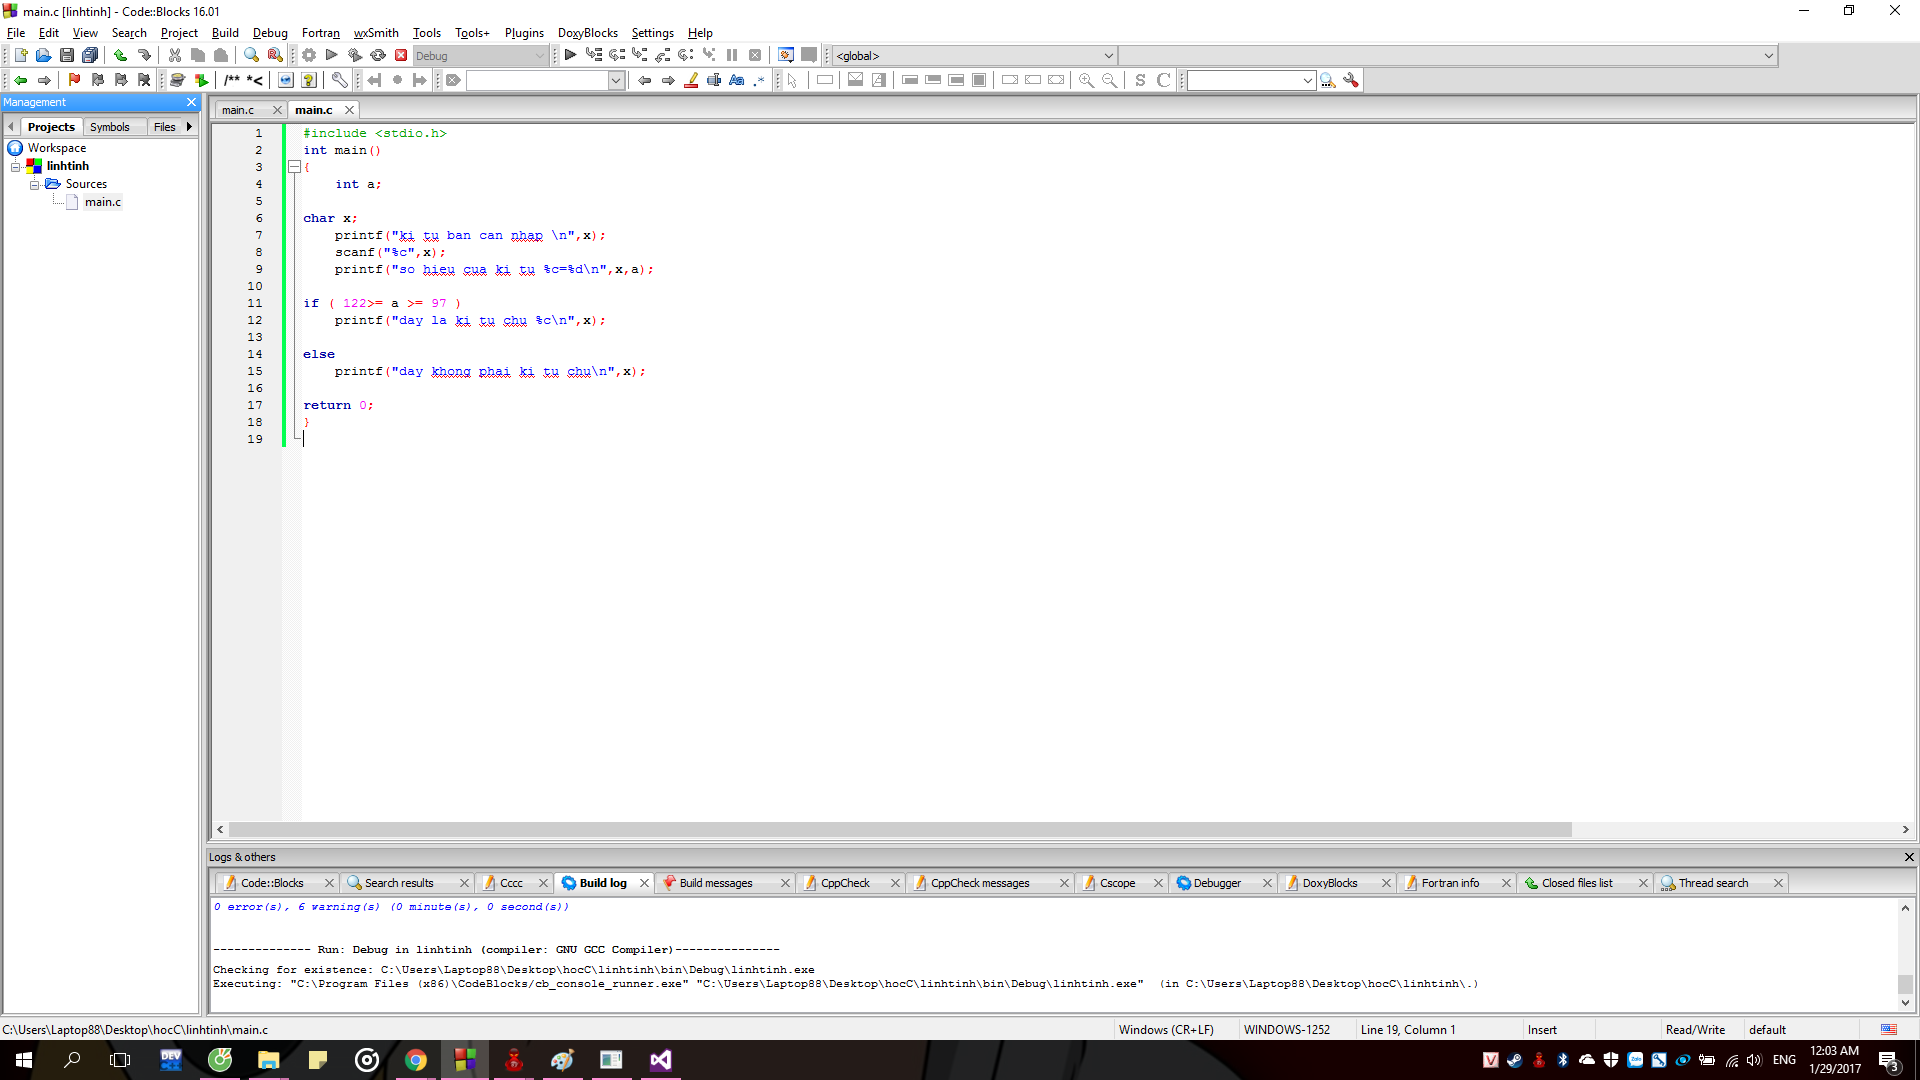
Task: Click the Zoom in editor icon
Action: (x=1086, y=80)
